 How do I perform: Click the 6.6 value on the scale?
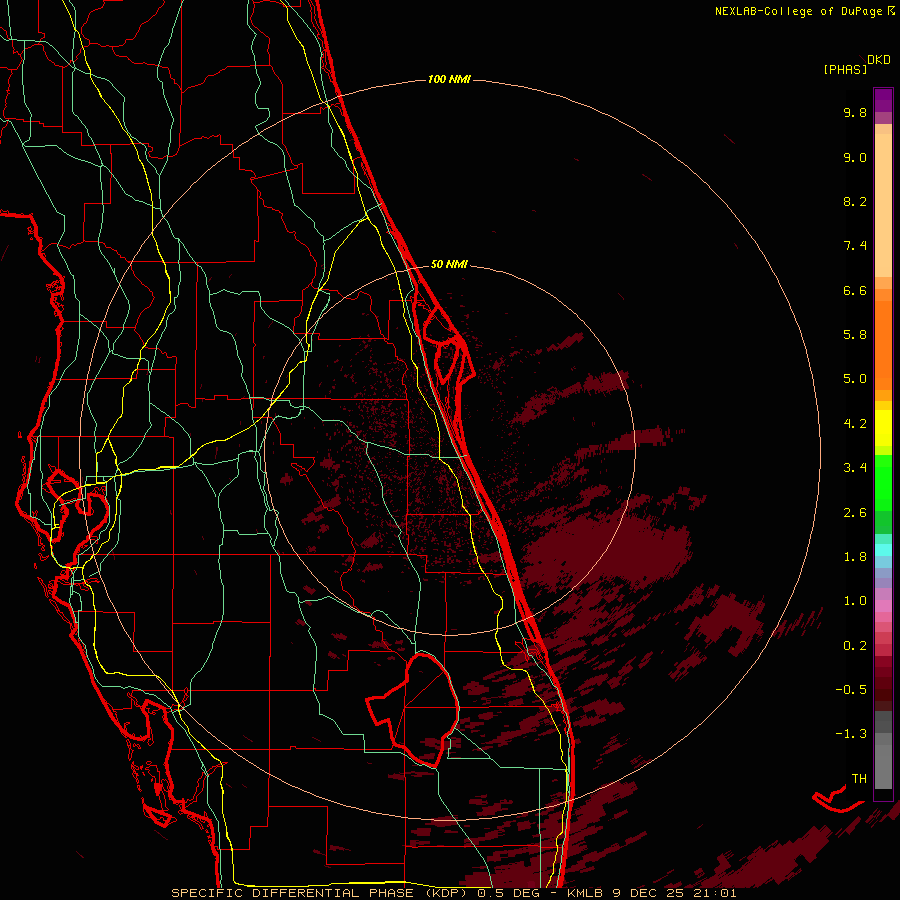855,290
